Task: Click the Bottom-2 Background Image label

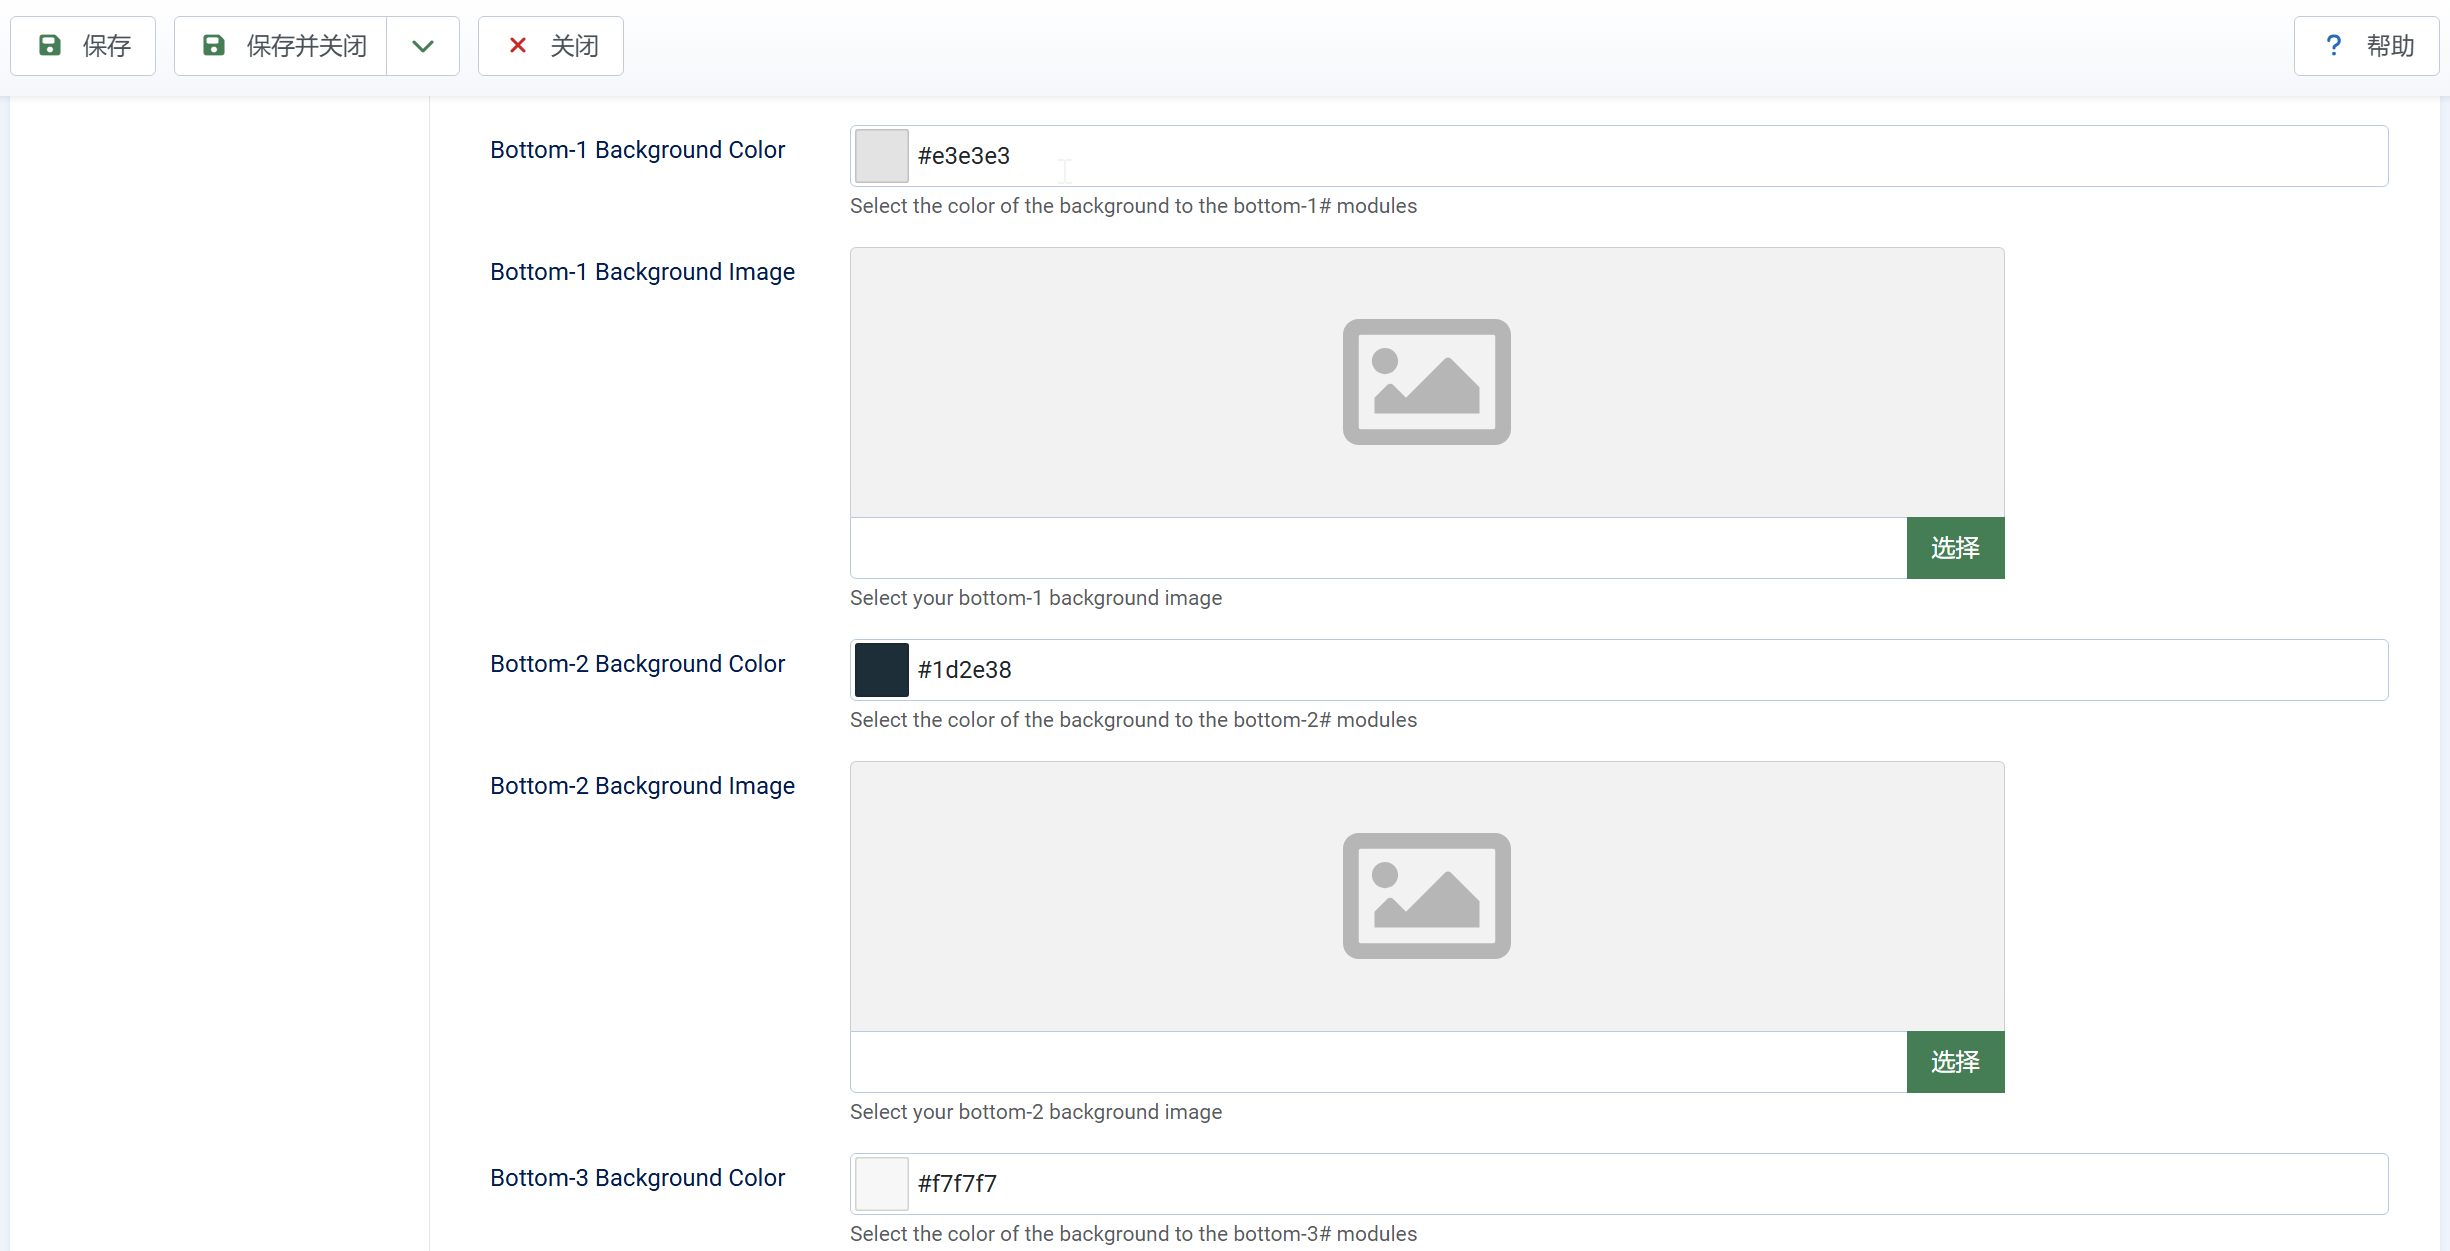Action: (x=642, y=786)
